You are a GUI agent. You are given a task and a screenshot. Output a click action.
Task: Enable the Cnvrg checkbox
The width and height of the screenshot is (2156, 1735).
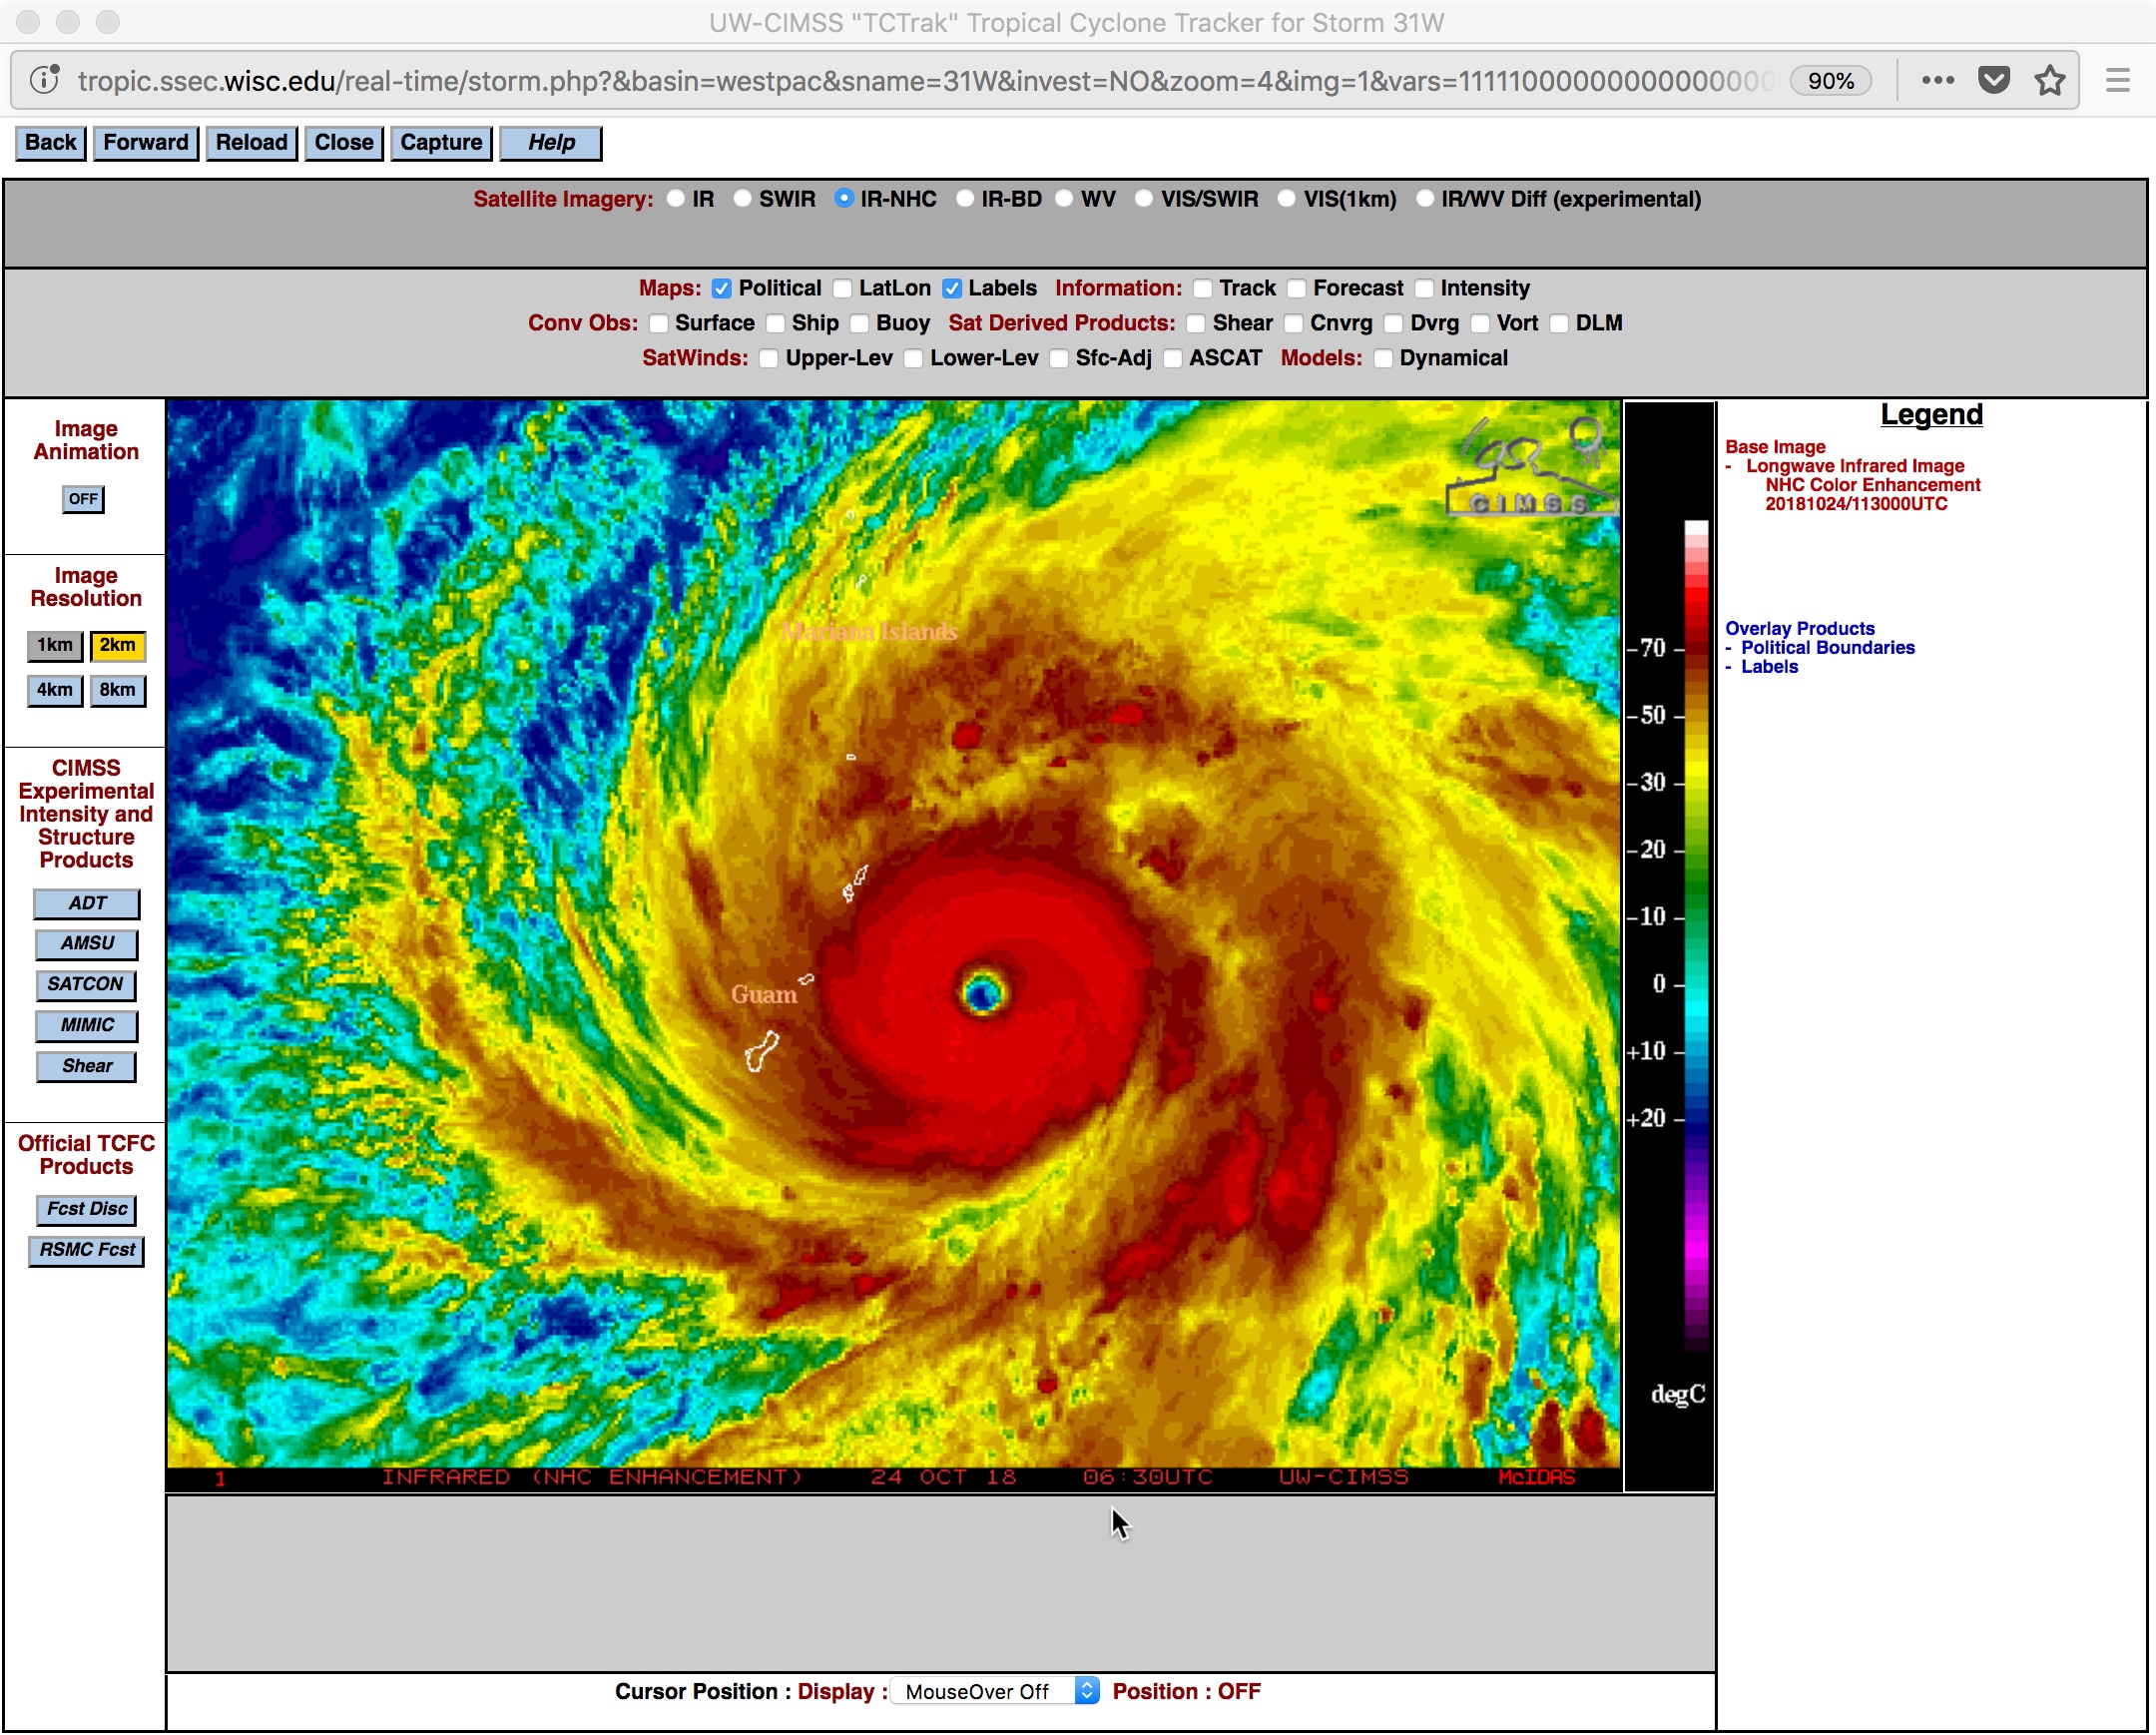coord(1294,323)
